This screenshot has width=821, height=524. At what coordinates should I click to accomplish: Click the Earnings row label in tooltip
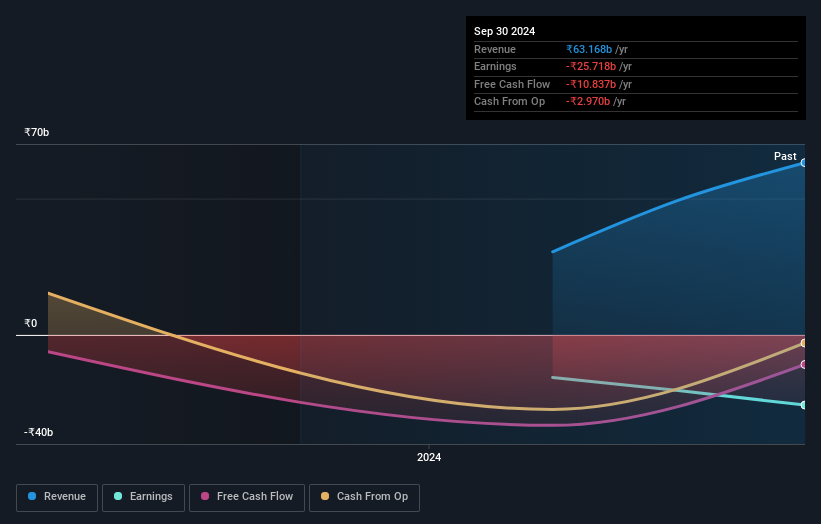point(495,66)
